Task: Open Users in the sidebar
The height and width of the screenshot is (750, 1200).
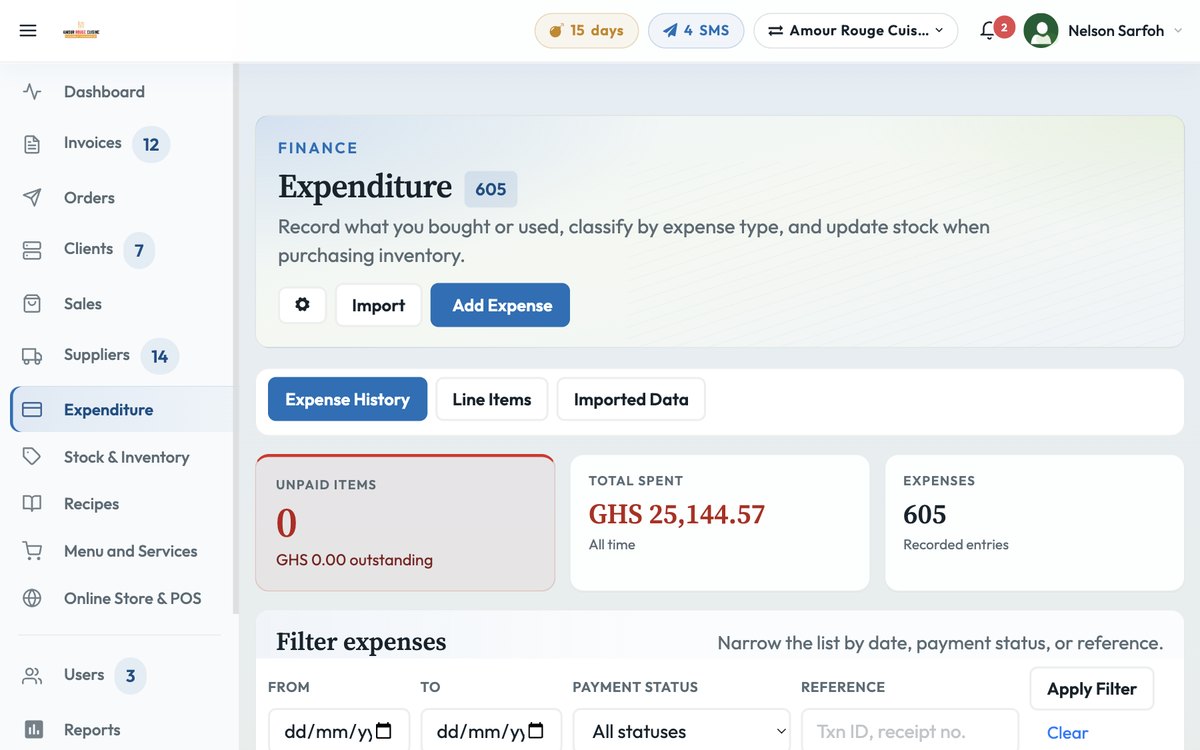Action: point(84,675)
